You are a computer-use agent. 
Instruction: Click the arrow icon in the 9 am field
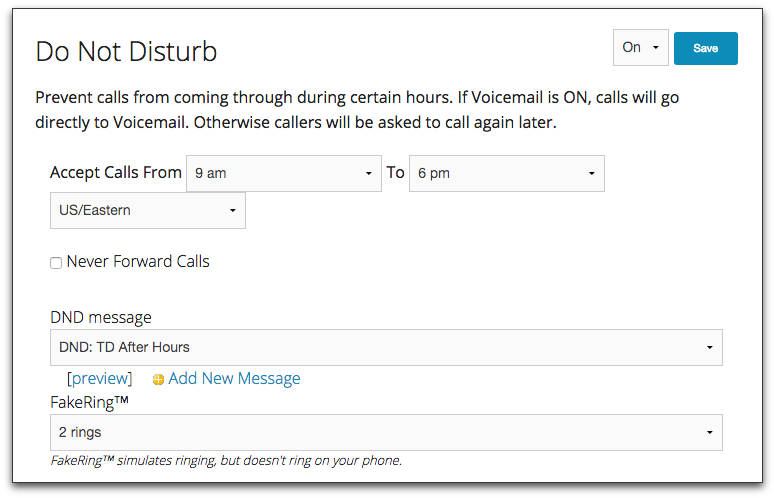pyautogui.click(x=368, y=173)
